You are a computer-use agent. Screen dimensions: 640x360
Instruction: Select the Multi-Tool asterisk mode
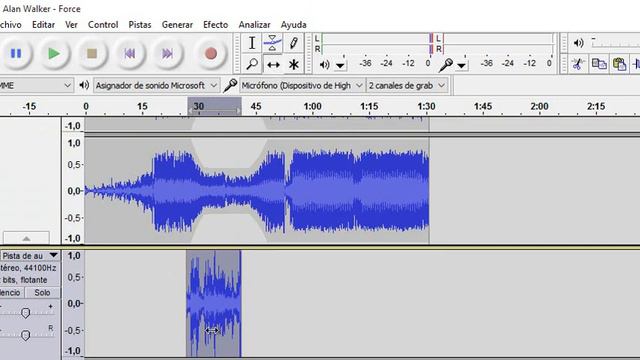293,64
